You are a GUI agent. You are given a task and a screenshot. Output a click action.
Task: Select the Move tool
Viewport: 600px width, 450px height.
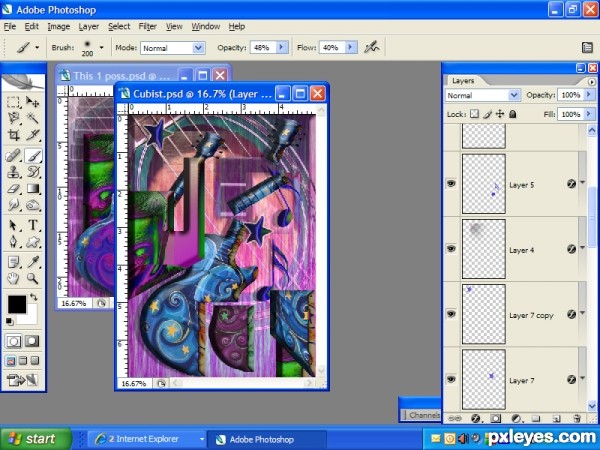tap(33, 102)
